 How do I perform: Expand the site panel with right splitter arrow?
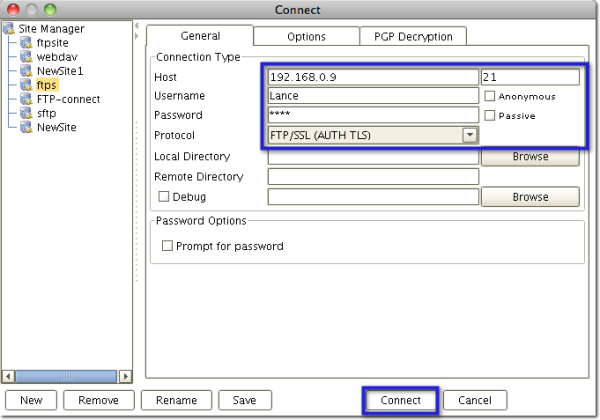click(137, 36)
